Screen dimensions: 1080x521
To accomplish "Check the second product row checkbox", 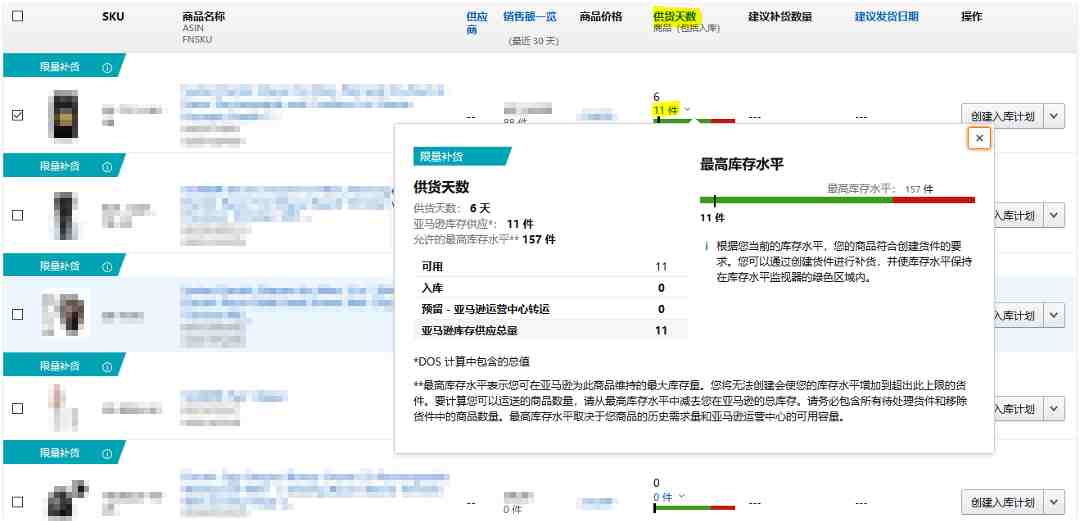I will coord(18,215).
